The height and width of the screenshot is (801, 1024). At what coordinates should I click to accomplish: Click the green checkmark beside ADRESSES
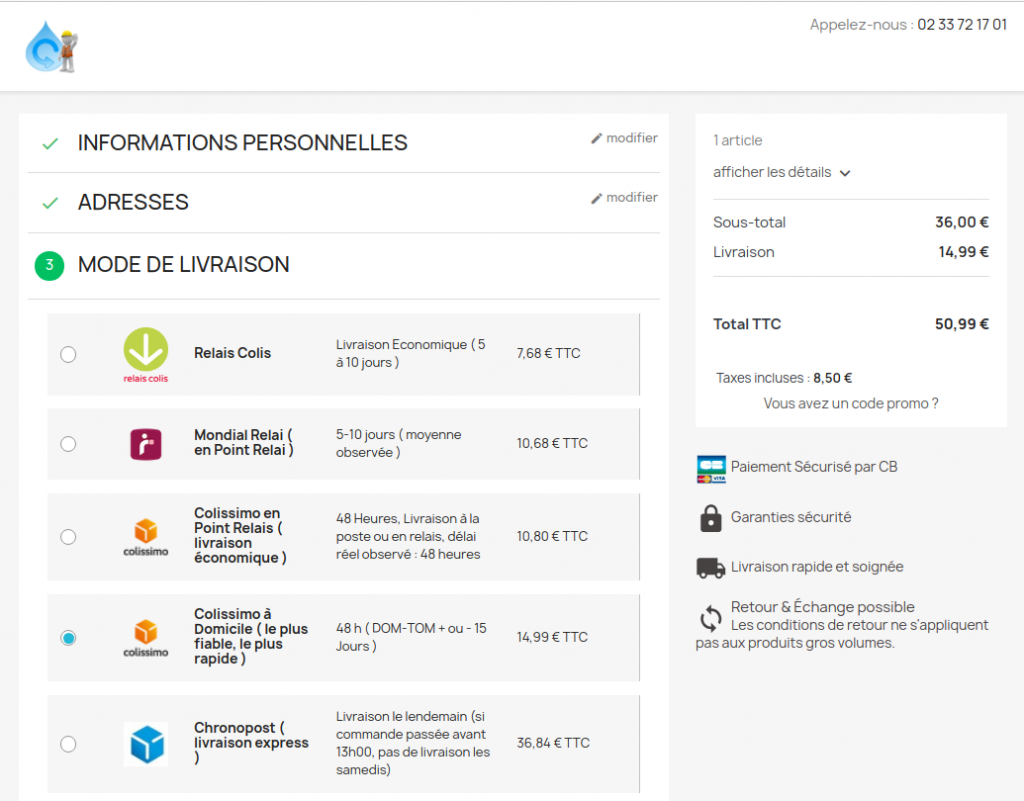pyautogui.click(x=50, y=201)
